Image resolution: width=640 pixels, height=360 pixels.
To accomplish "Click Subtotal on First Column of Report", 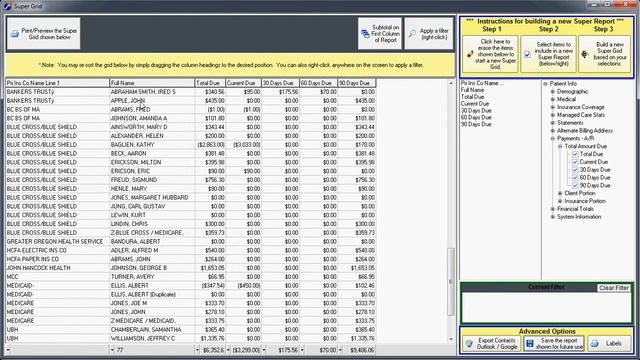I will (380, 33).
